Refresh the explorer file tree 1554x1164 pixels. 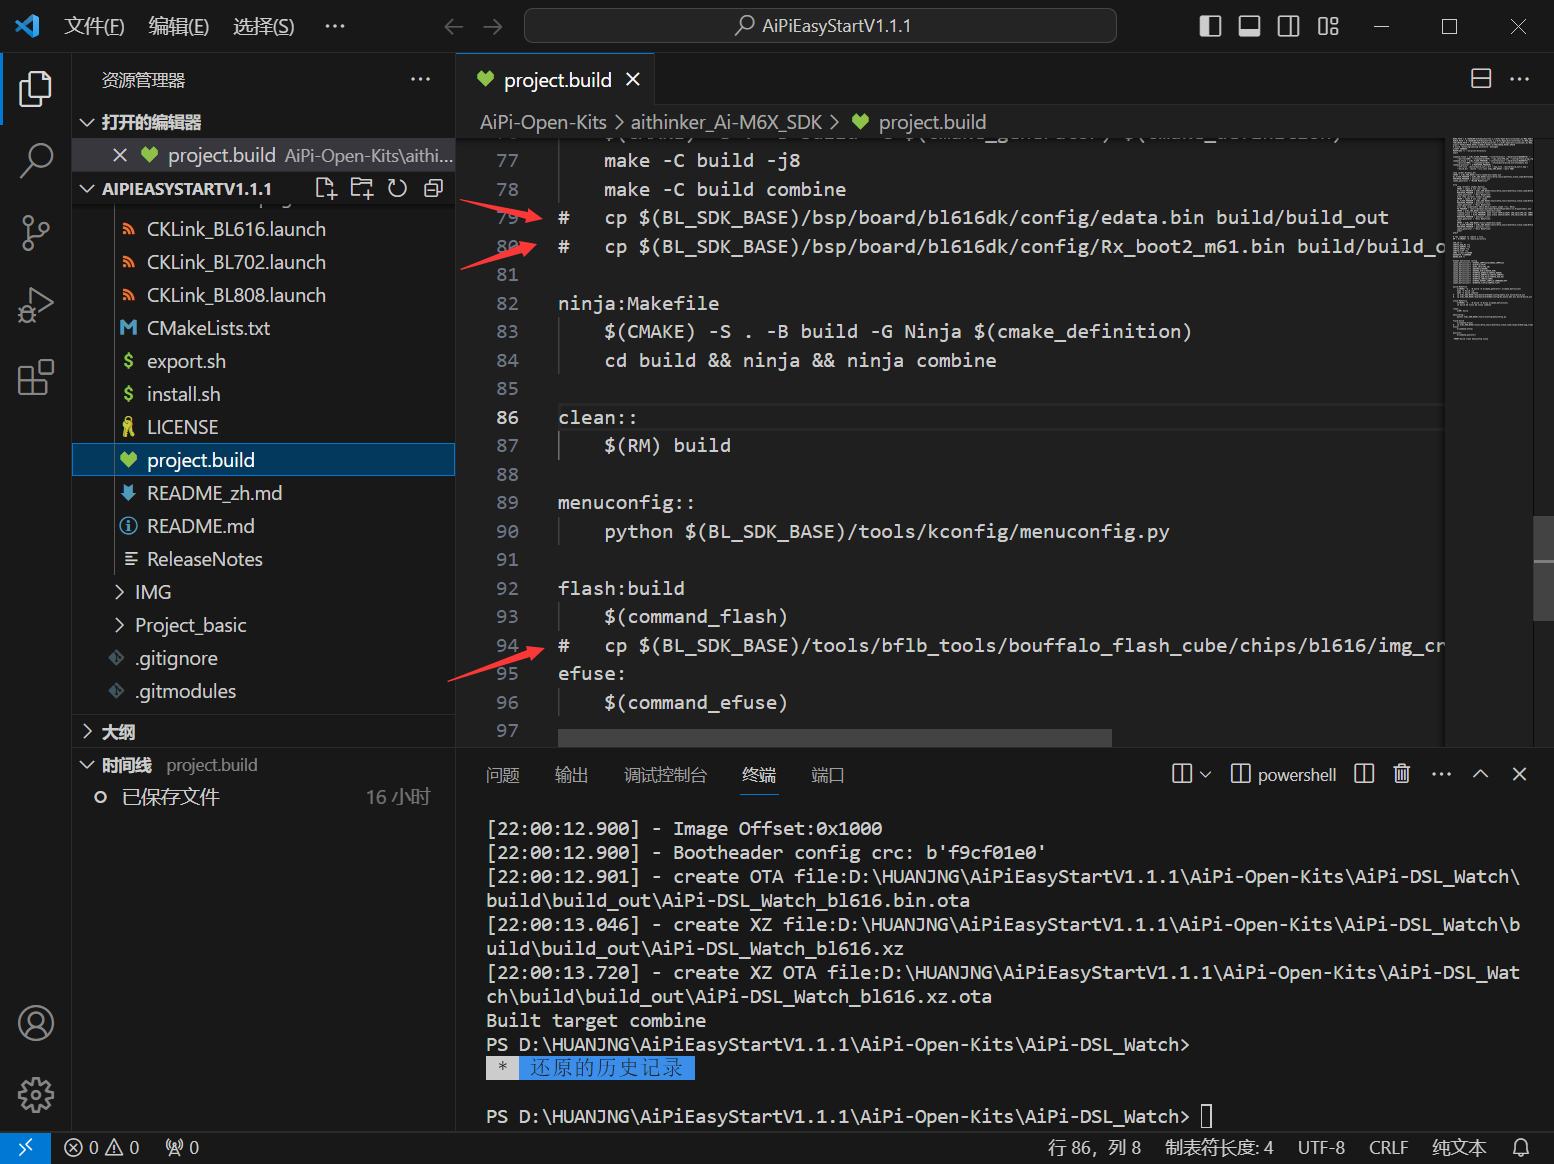click(x=397, y=188)
